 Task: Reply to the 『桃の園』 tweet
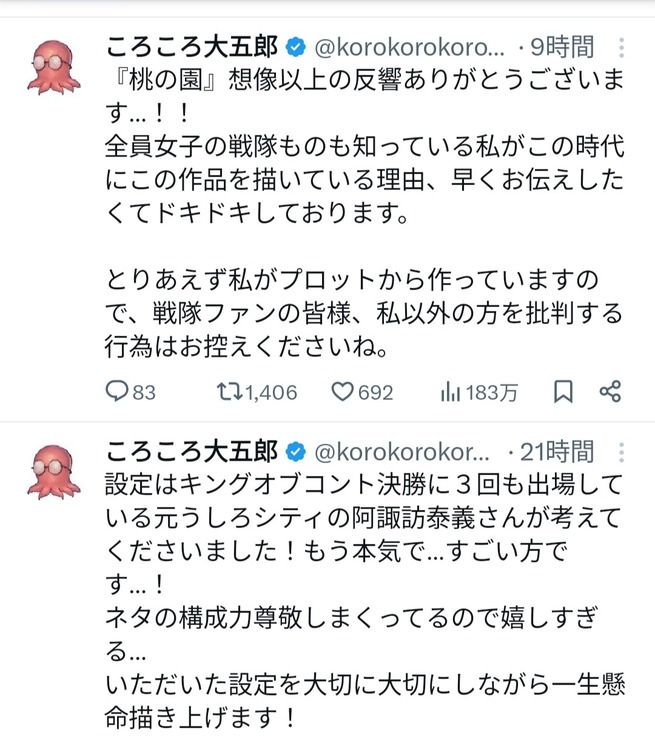click(x=118, y=392)
